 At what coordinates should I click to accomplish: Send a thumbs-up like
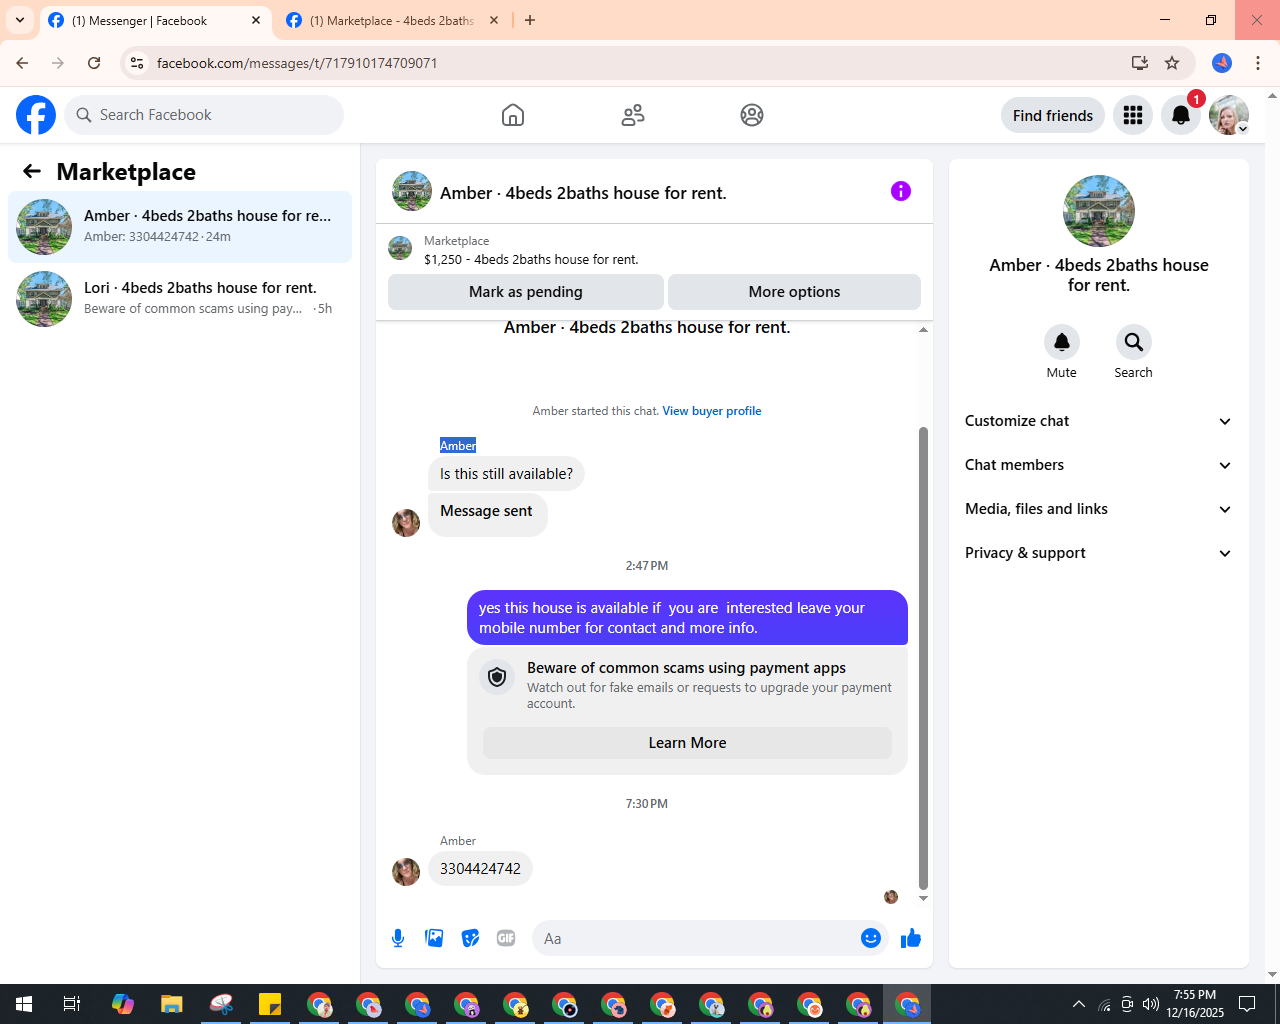pyautogui.click(x=911, y=938)
